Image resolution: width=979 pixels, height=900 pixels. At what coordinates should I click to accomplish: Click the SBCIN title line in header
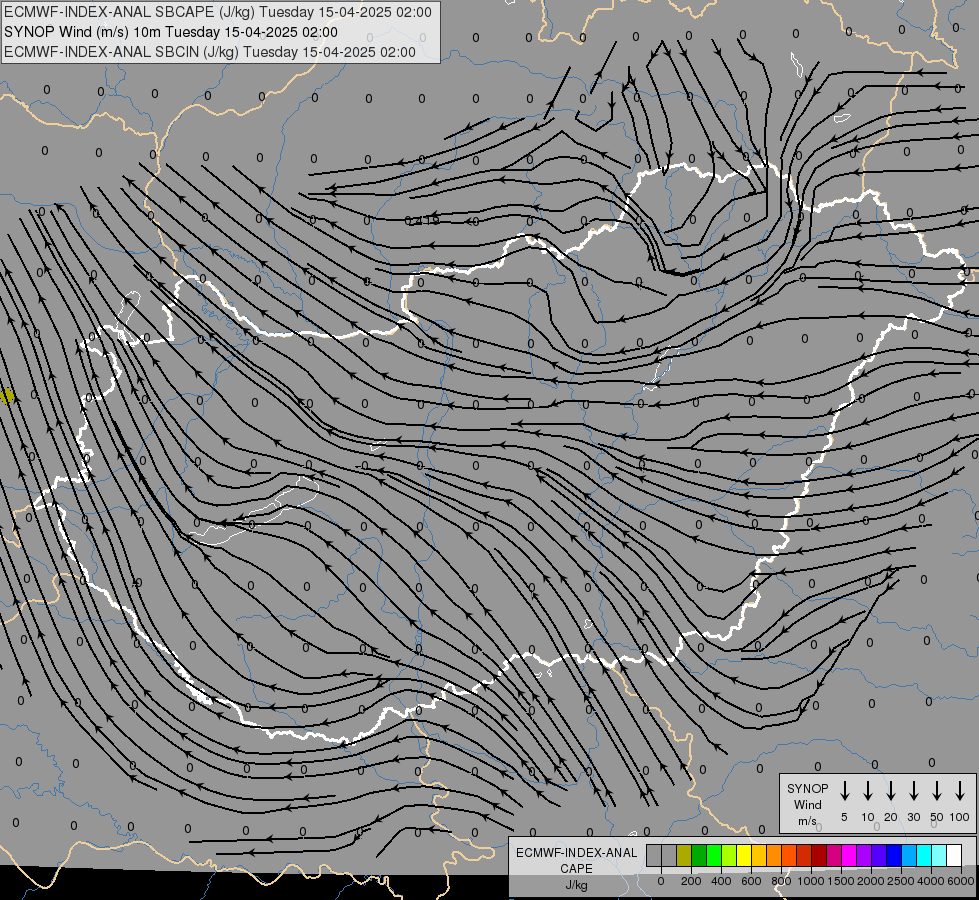point(210,52)
